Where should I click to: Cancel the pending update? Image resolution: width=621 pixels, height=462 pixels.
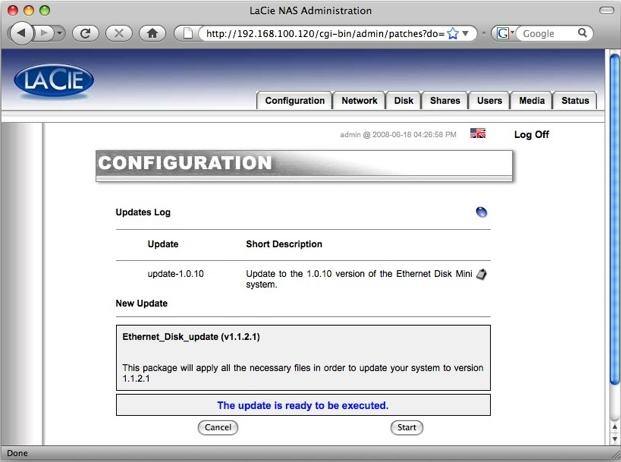click(x=217, y=427)
